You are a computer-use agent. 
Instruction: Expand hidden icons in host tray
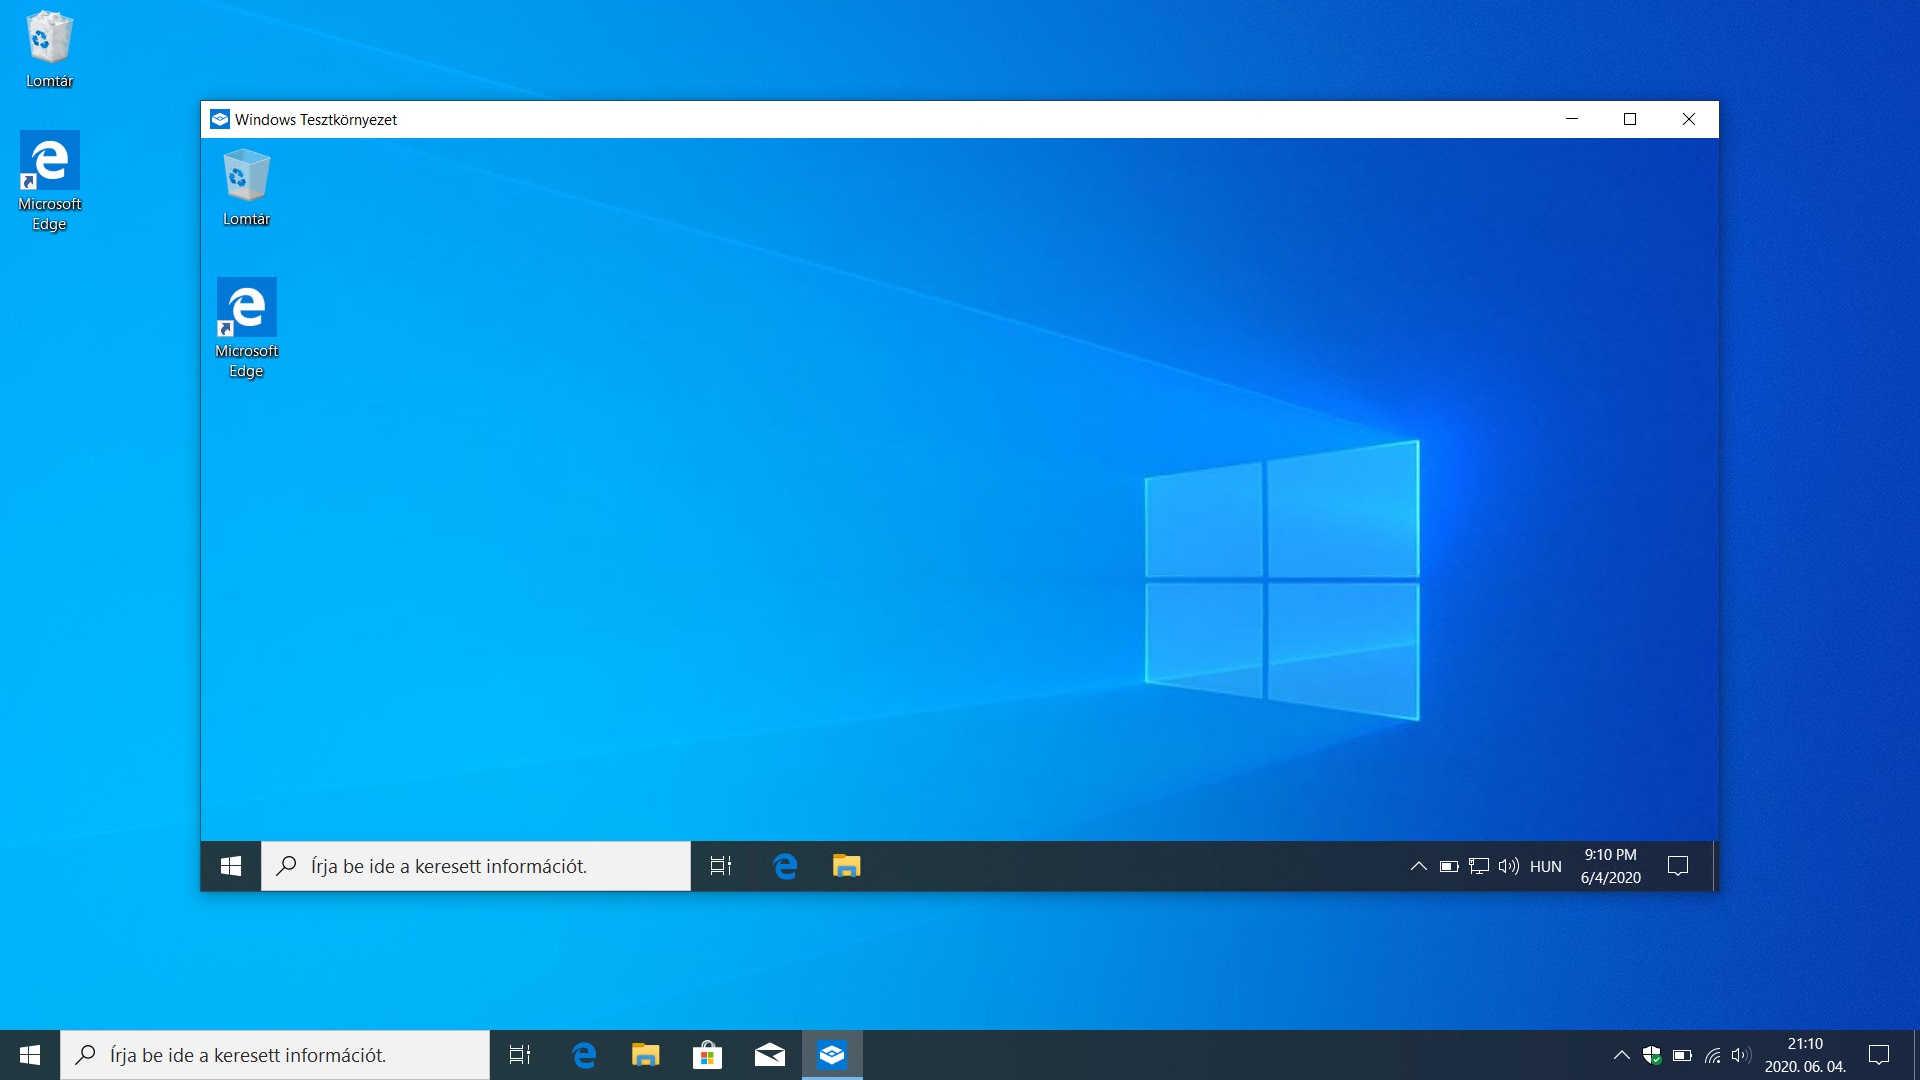point(1622,1055)
